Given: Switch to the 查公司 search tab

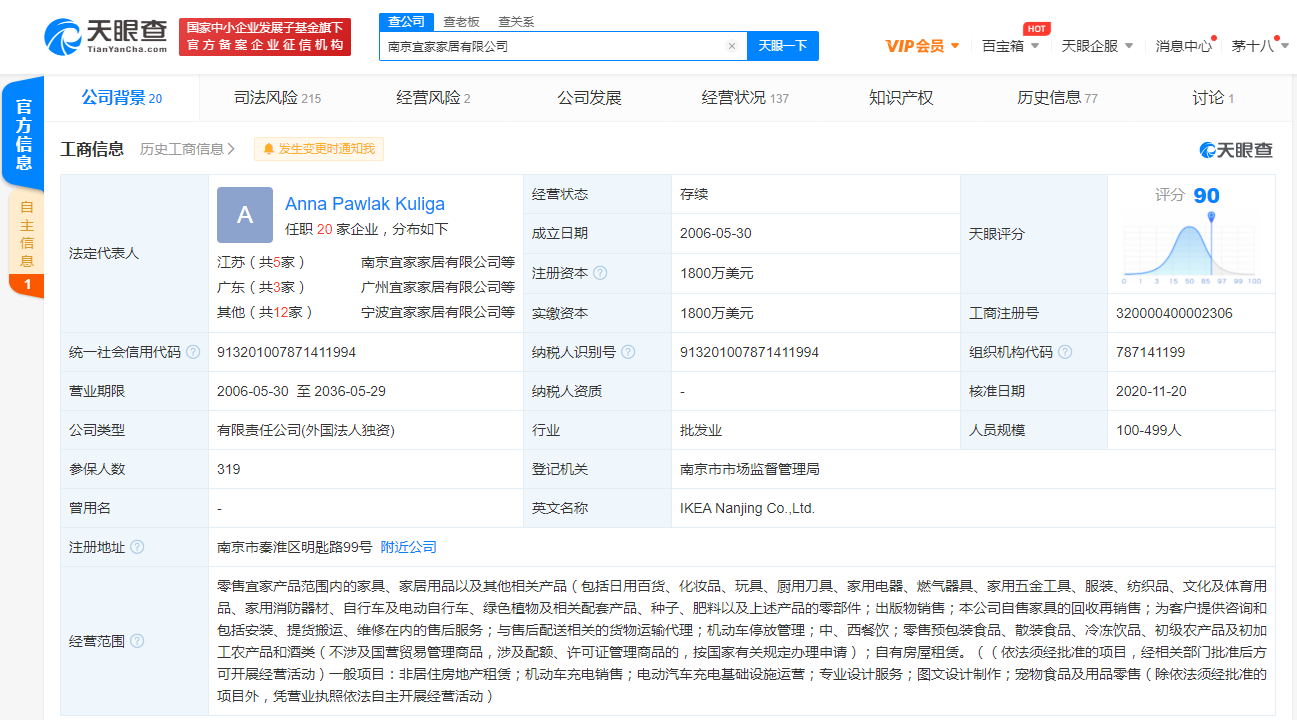Looking at the screenshot, I should coord(405,21).
